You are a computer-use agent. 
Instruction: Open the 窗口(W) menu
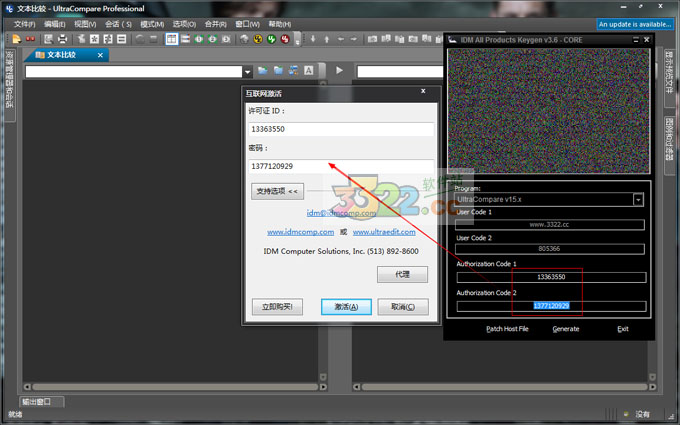click(247, 24)
